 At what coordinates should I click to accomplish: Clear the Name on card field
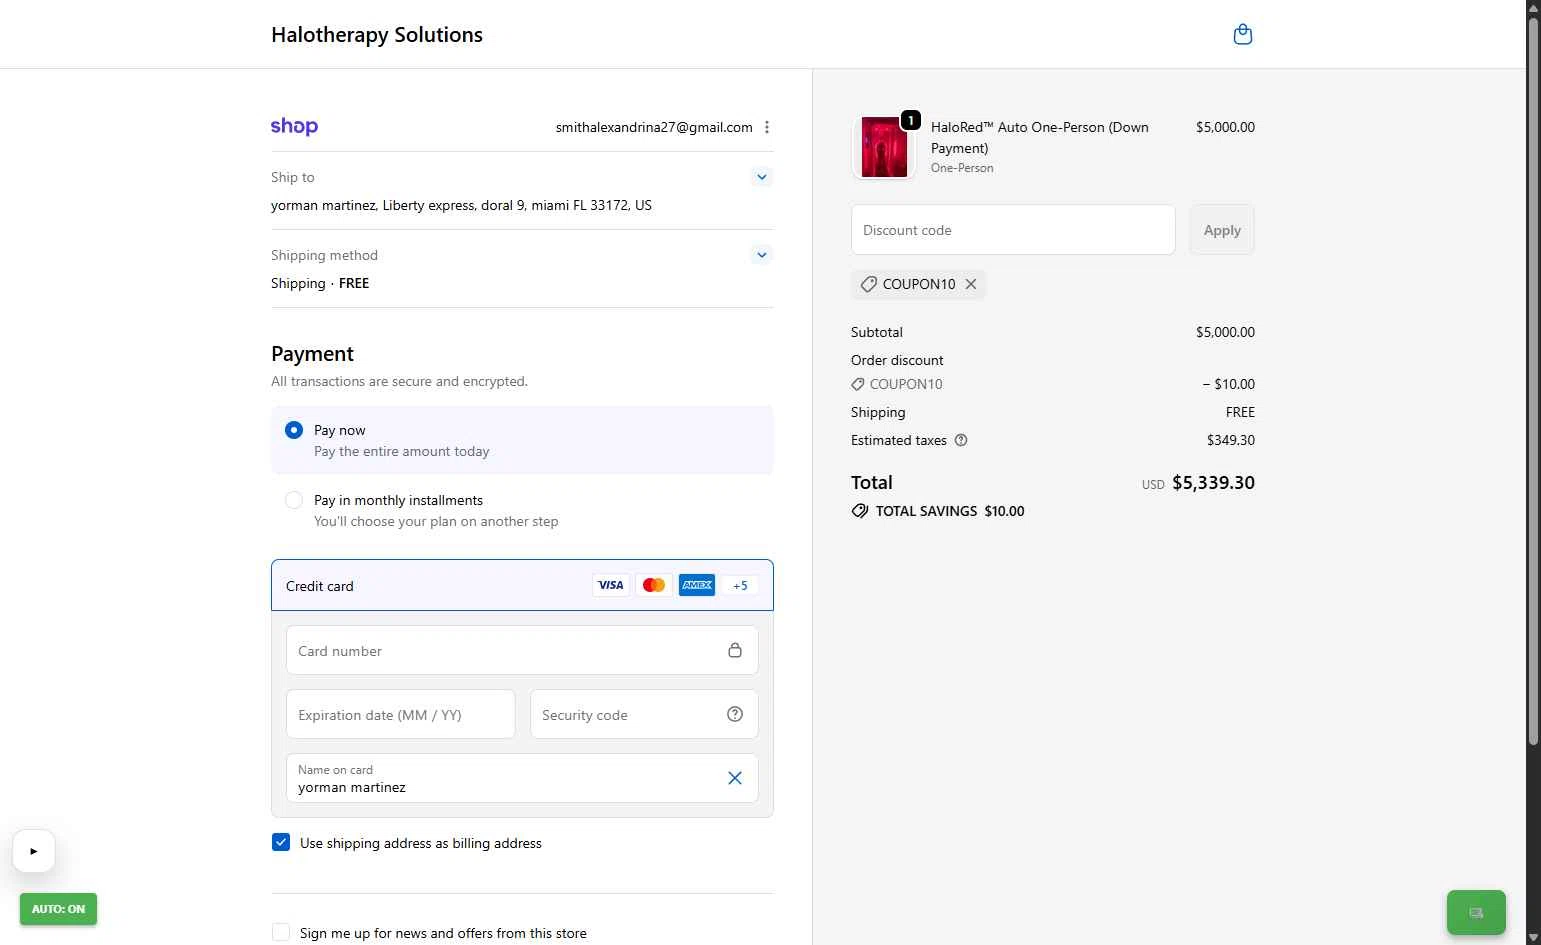[735, 778]
